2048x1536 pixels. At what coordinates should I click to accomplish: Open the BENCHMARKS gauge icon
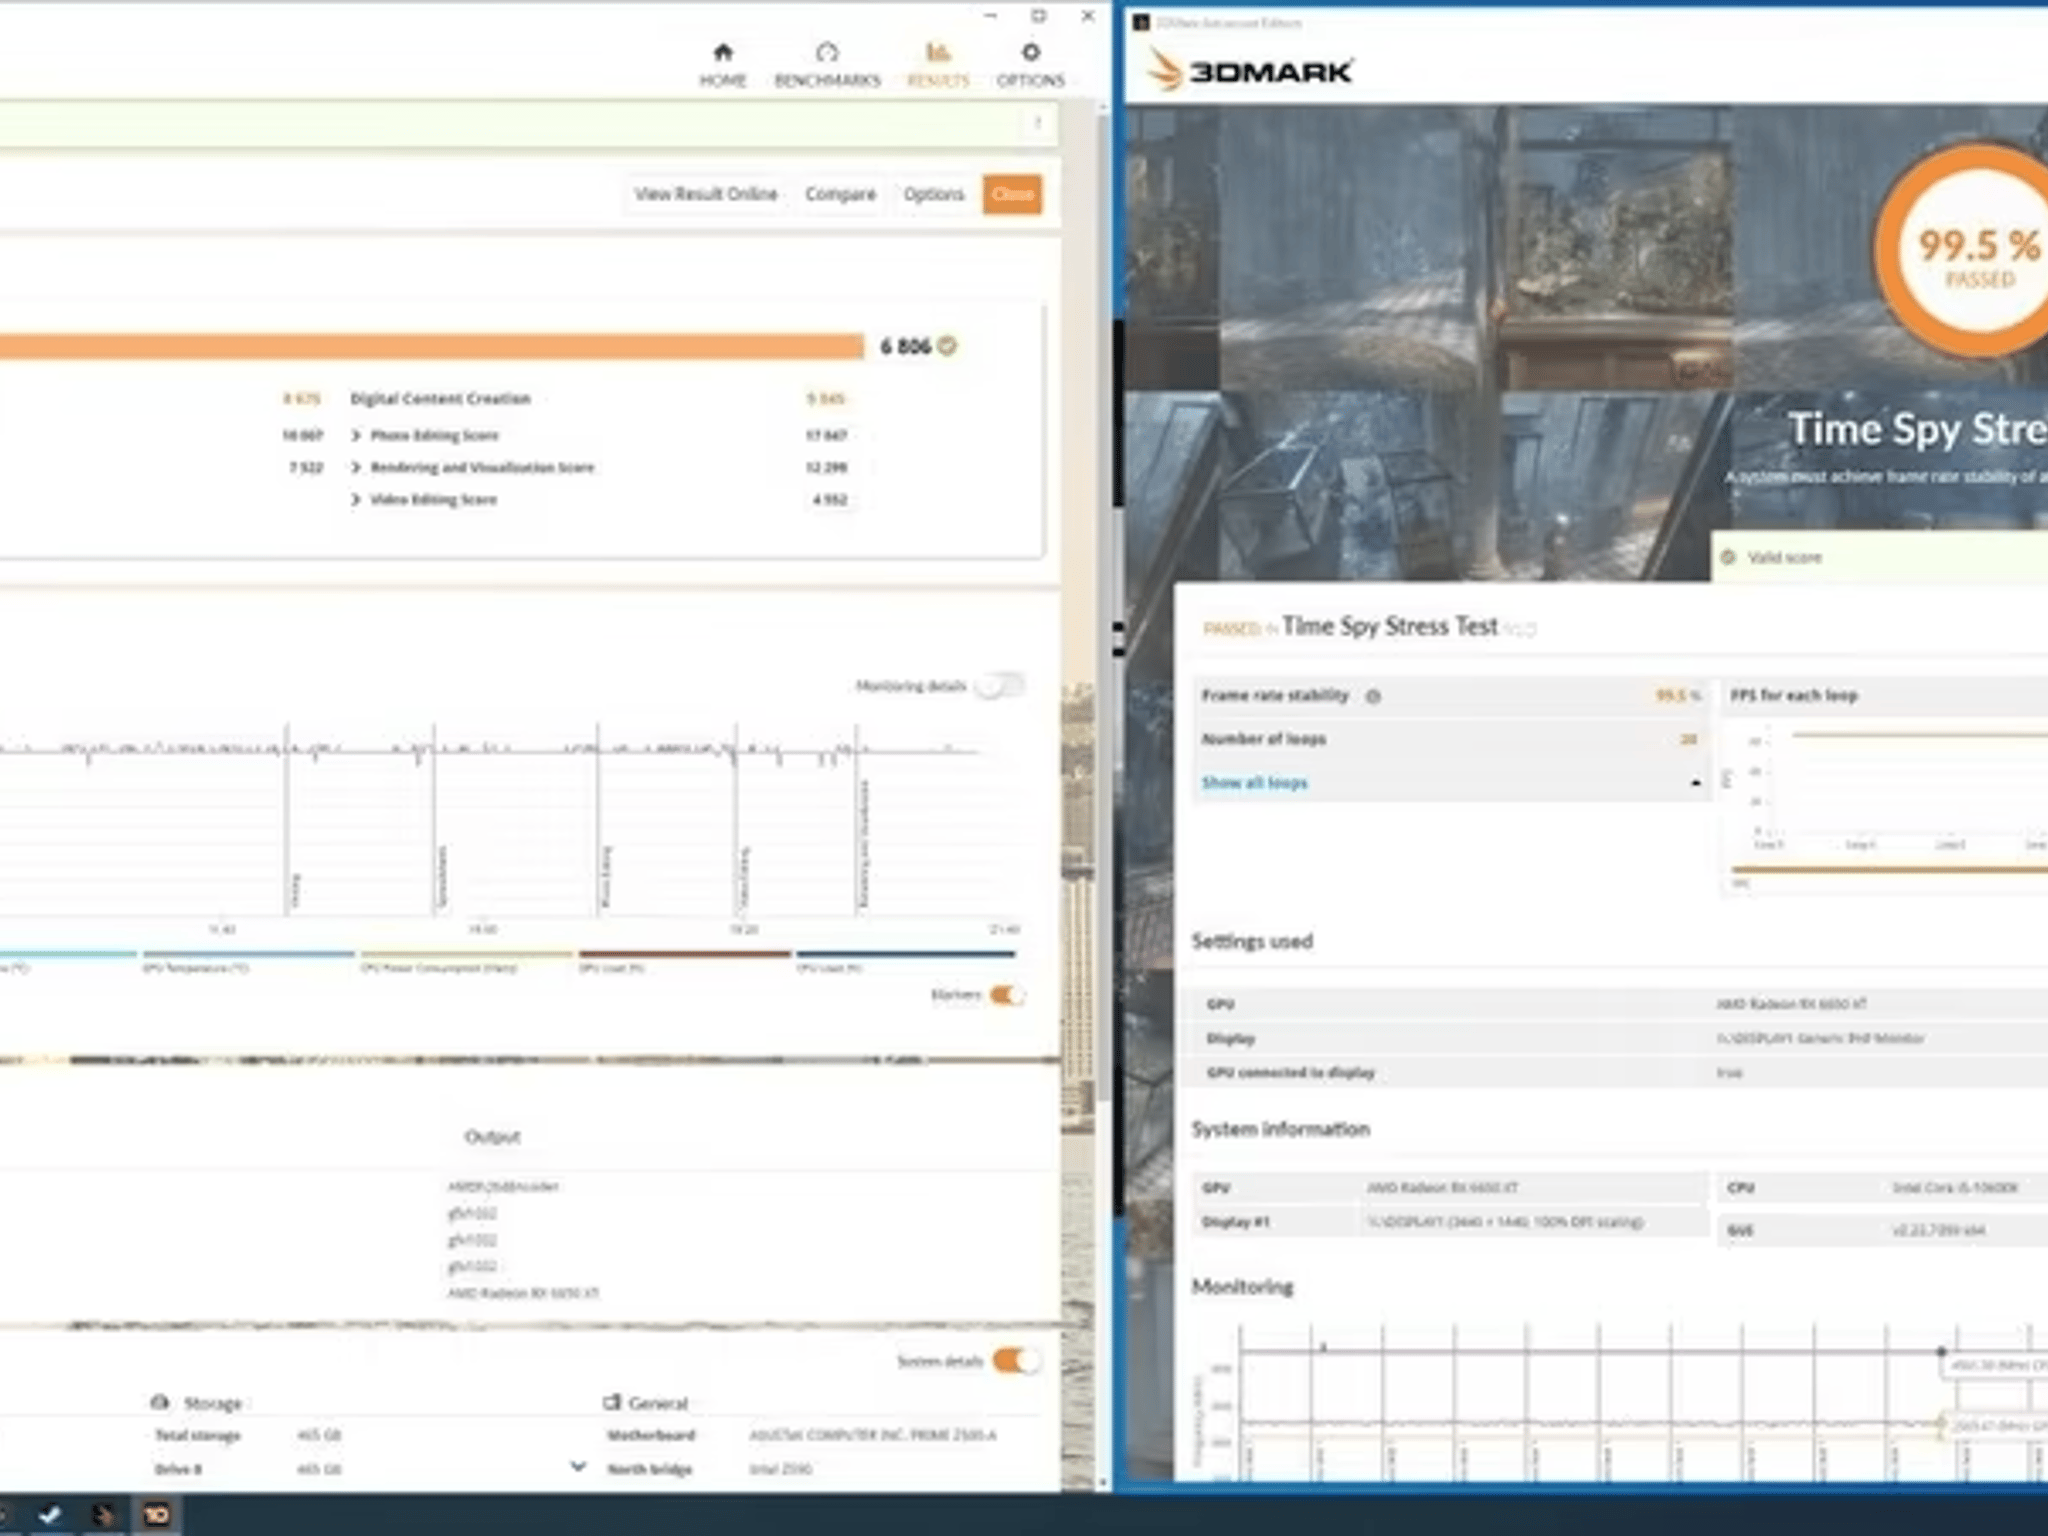pyautogui.click(x=827, y=52)
